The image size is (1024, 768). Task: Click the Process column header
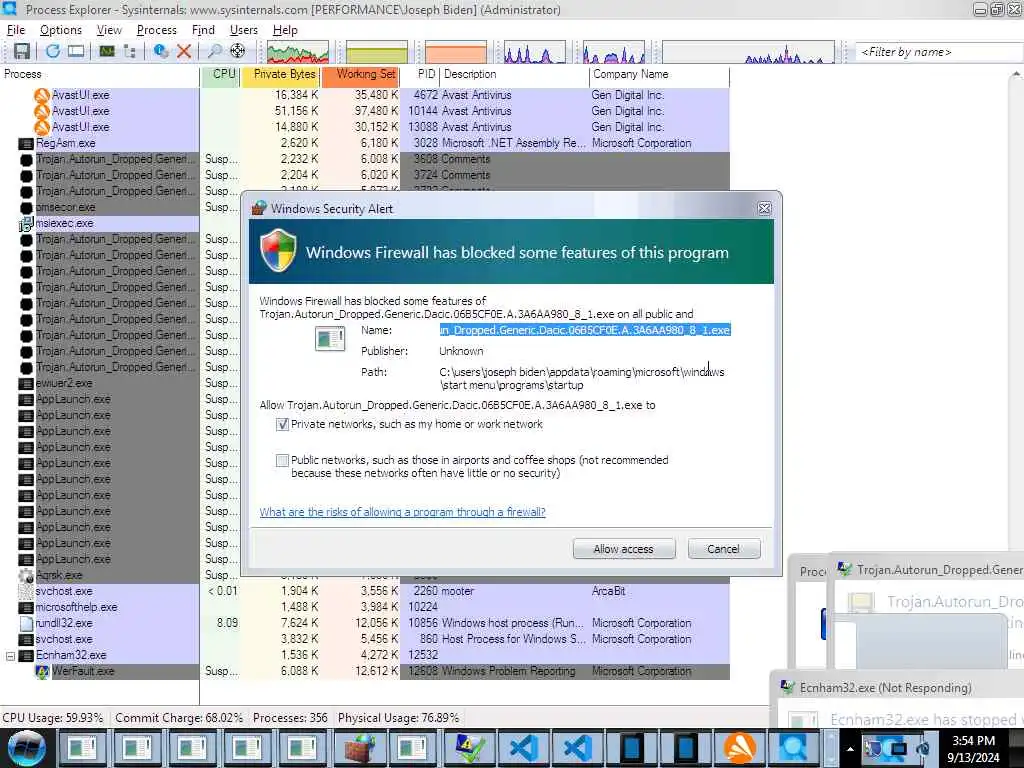(x=100, y=74)
